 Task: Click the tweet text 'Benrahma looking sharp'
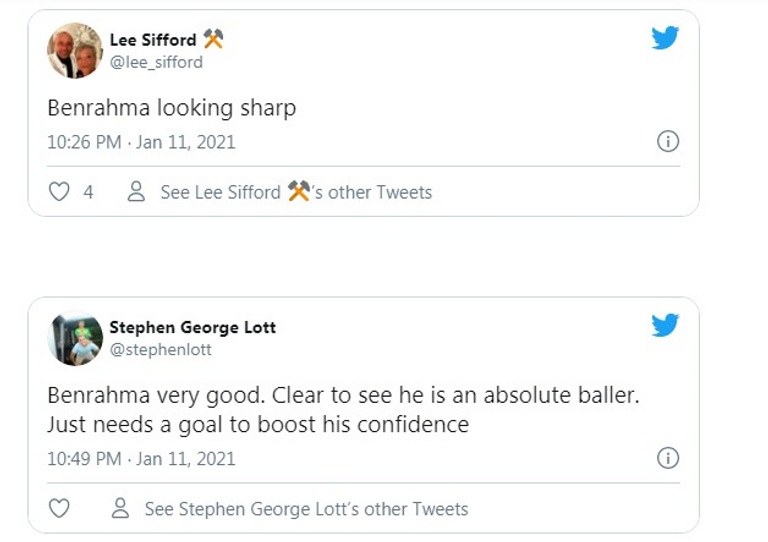tap(171, 108)
